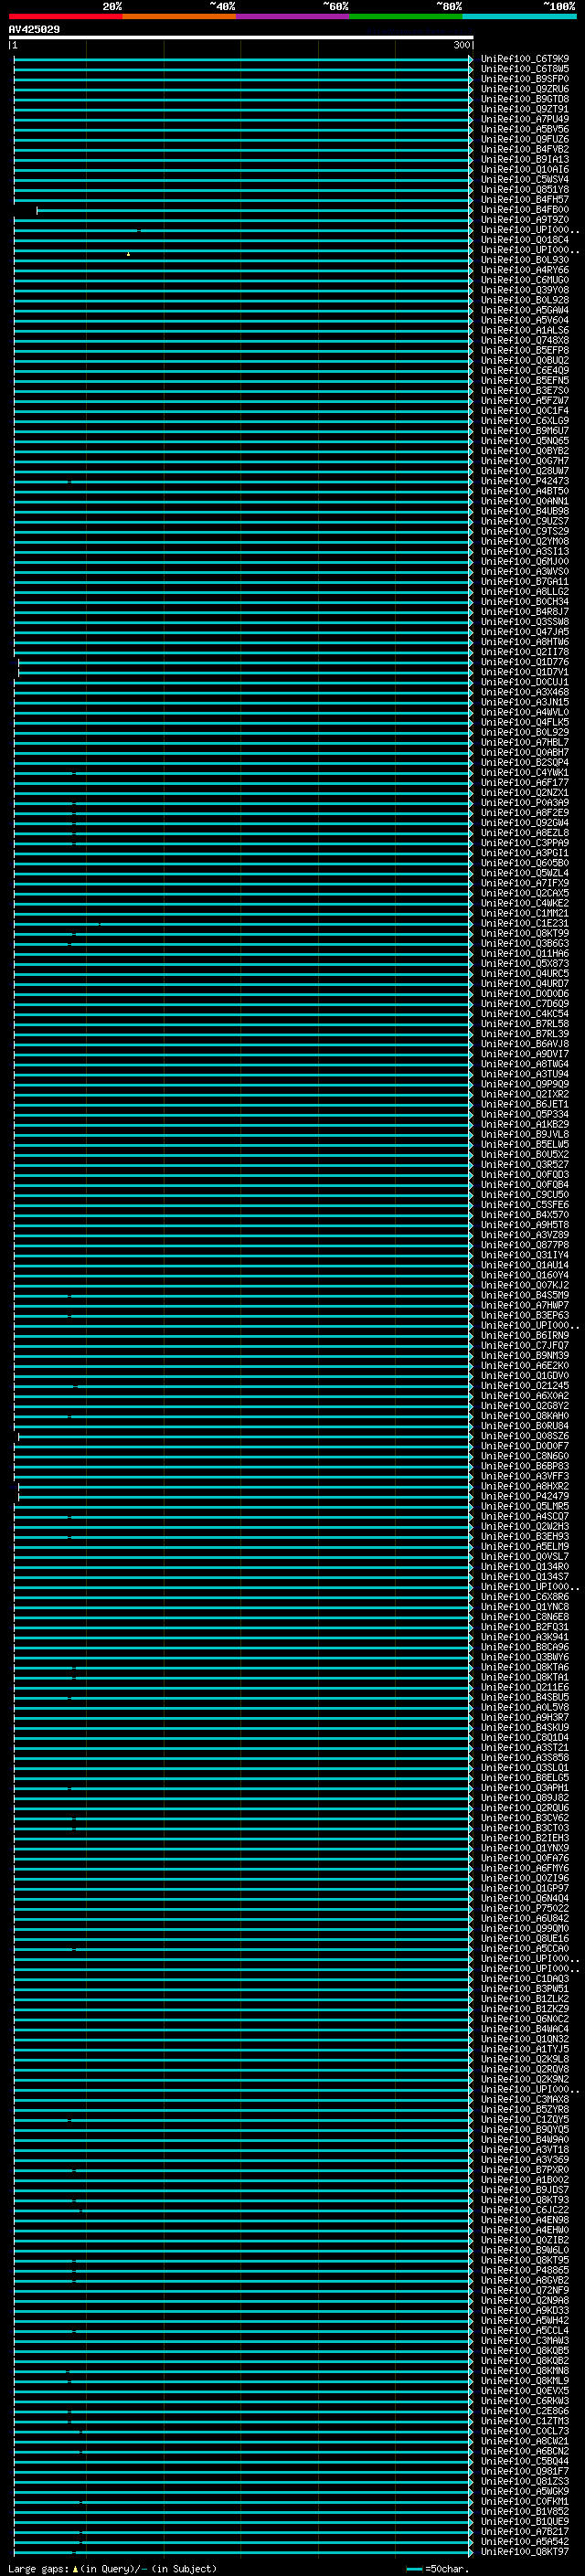Select the UniRef100_B9IA13 label
585x2576 pixels.
pyautogui.click(x=525, y=159)
